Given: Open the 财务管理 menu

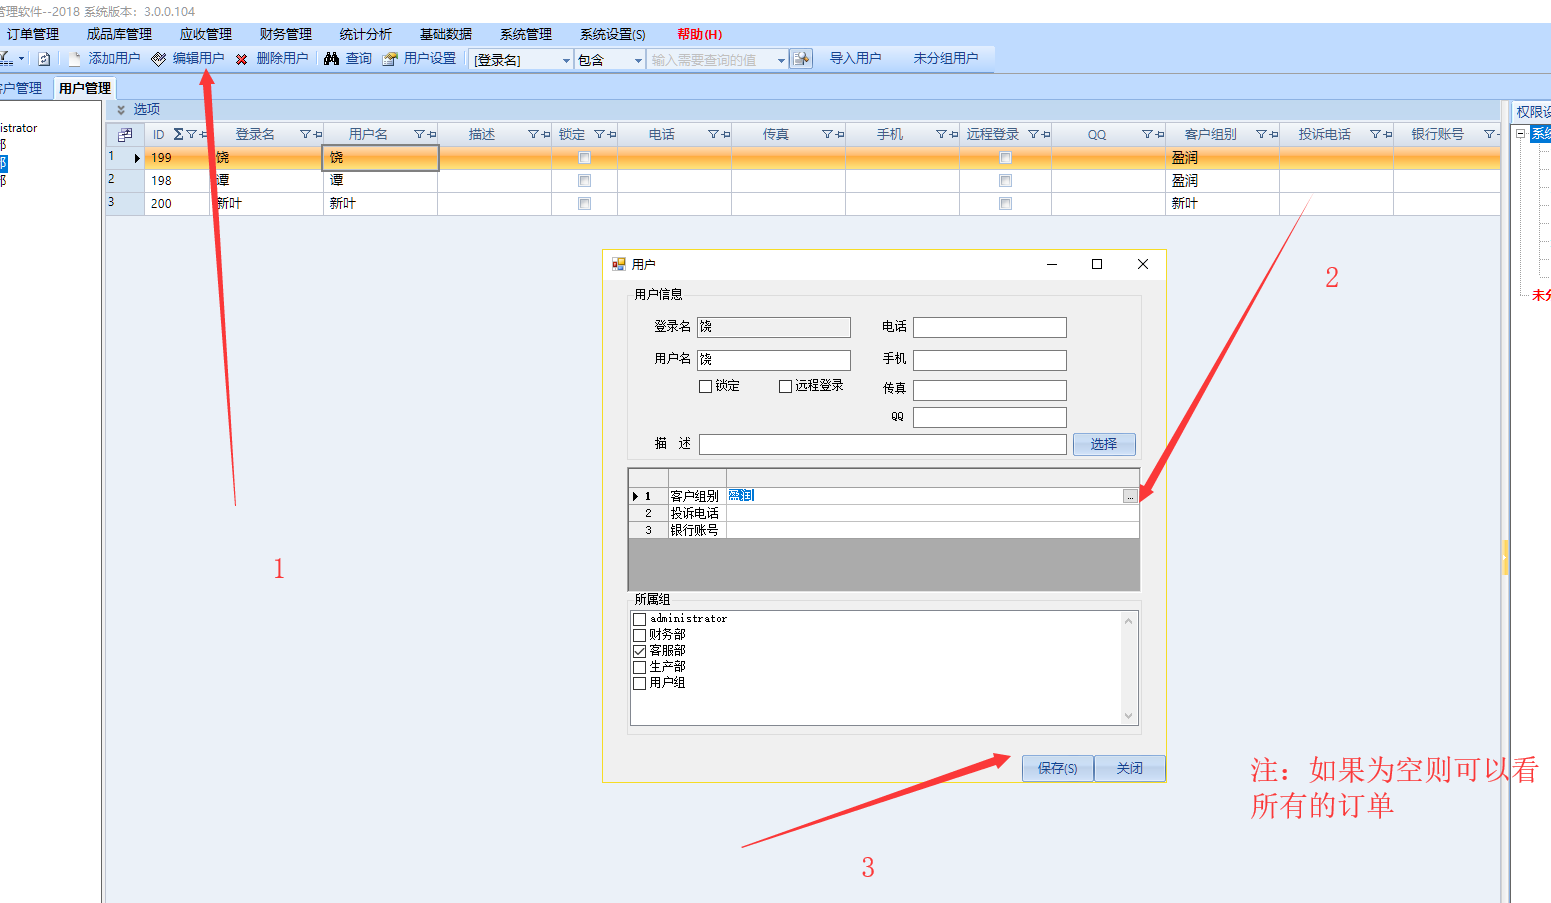Looking at the screenshot, I should tap(285, 34).
